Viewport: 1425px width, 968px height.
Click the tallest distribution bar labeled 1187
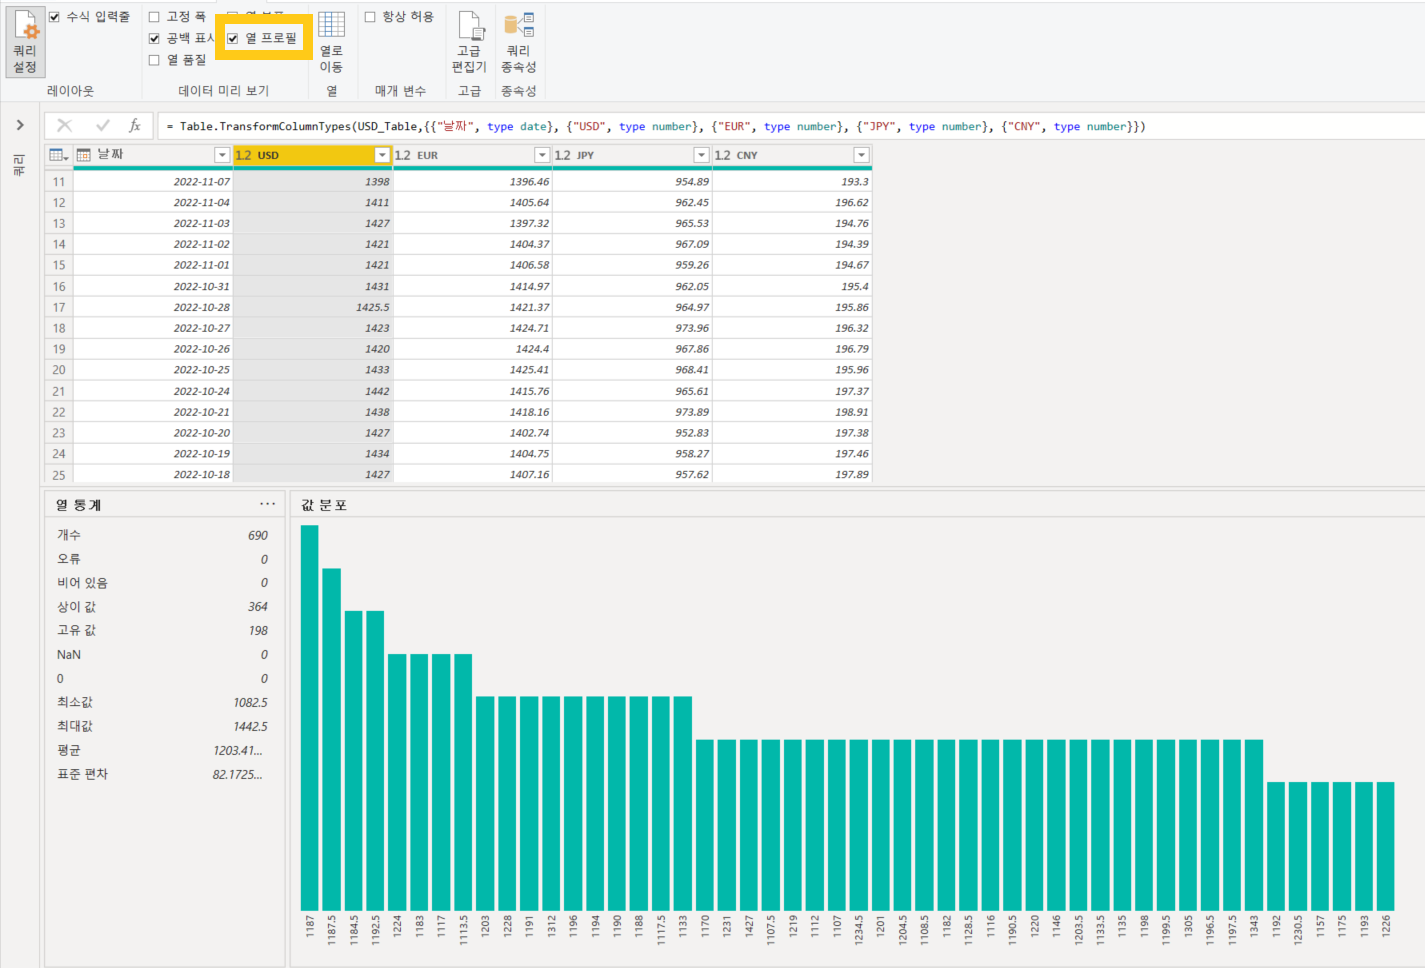[309, 717]
